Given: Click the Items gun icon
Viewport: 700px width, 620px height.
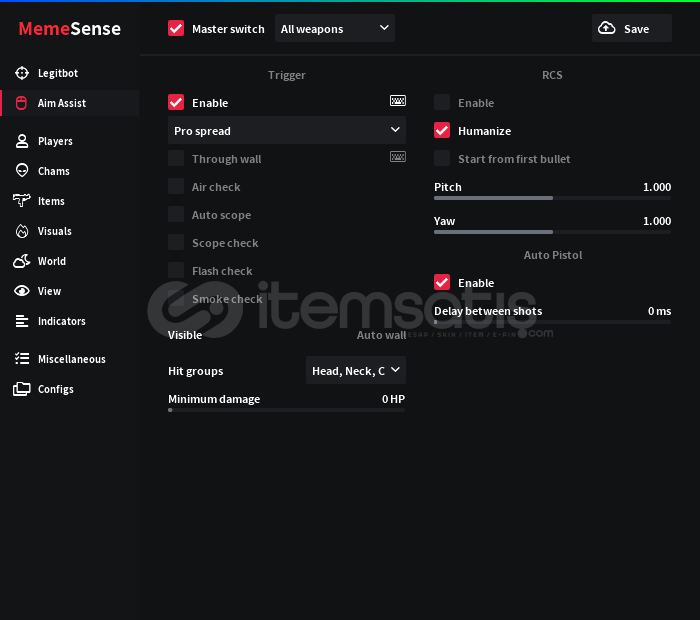Looking at the screenshot, I should click(x=21, y=200).
